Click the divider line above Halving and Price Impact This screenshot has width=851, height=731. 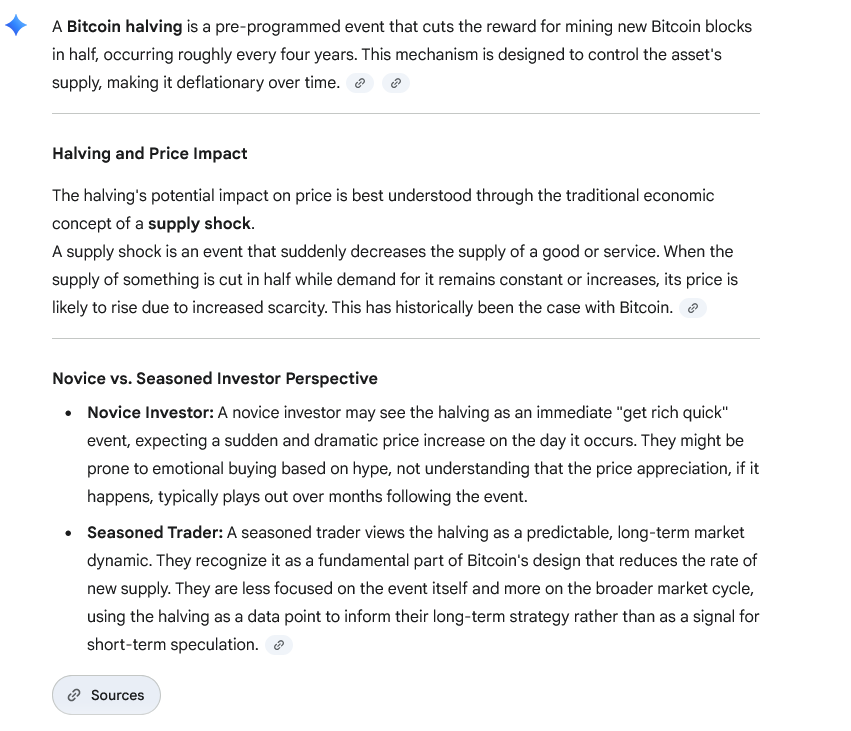pyautogui.click(x=405, y=116)
